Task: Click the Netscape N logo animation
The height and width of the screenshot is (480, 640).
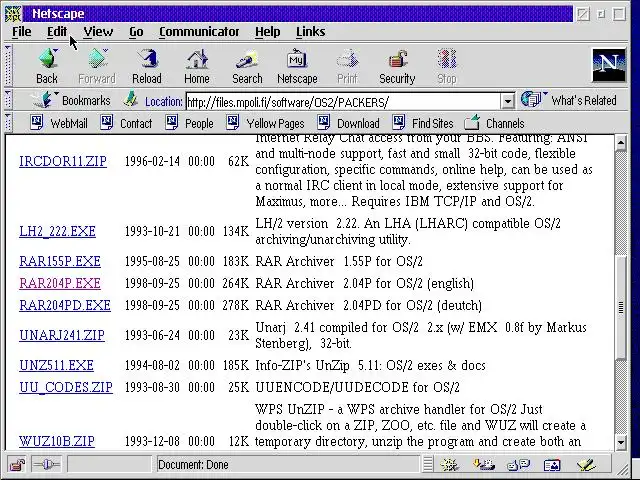Action: (609, 65)
